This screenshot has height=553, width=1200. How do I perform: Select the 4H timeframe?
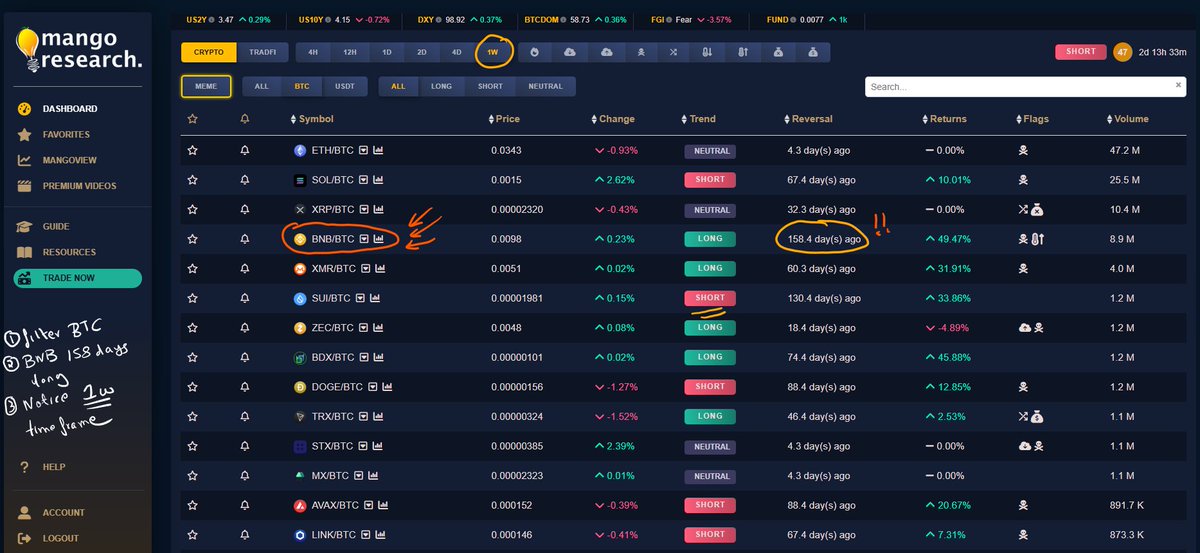coord(313,52)
